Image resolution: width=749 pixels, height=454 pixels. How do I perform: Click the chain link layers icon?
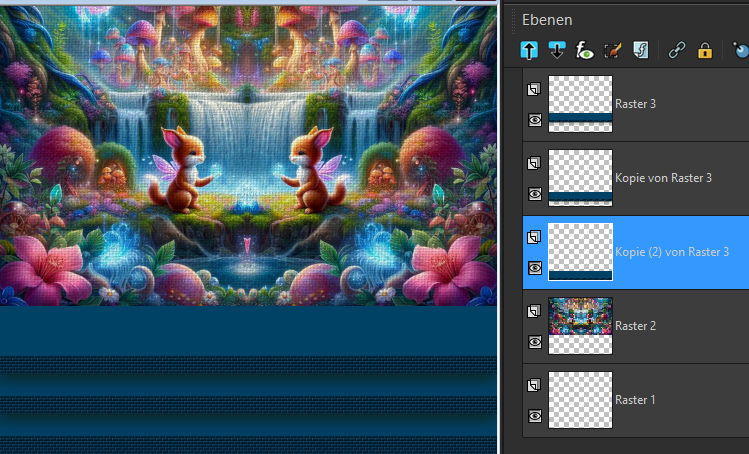(x=677, y=50)
